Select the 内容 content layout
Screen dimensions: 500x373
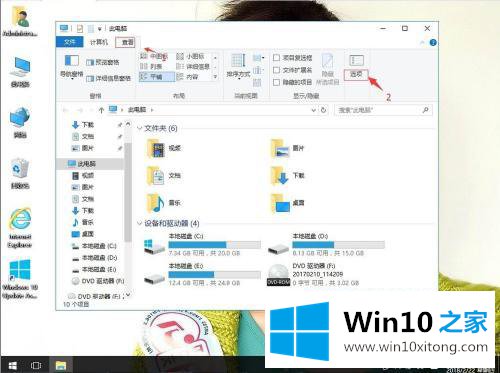[x=187, y=77]
